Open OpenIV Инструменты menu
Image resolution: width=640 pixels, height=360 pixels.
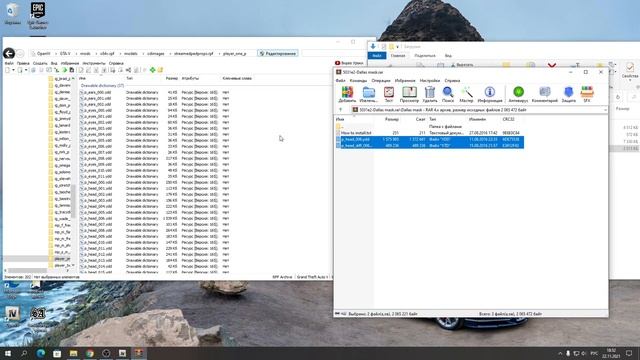coord(94,63)
